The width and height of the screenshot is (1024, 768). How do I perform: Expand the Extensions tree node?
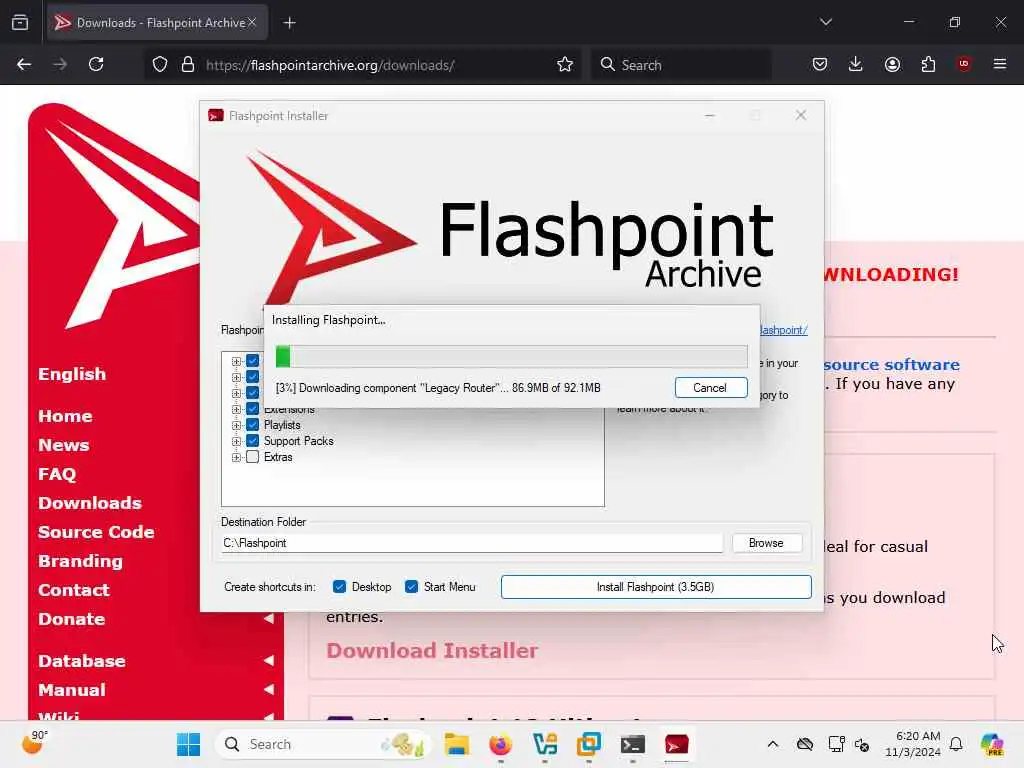[x=236, y=409]
